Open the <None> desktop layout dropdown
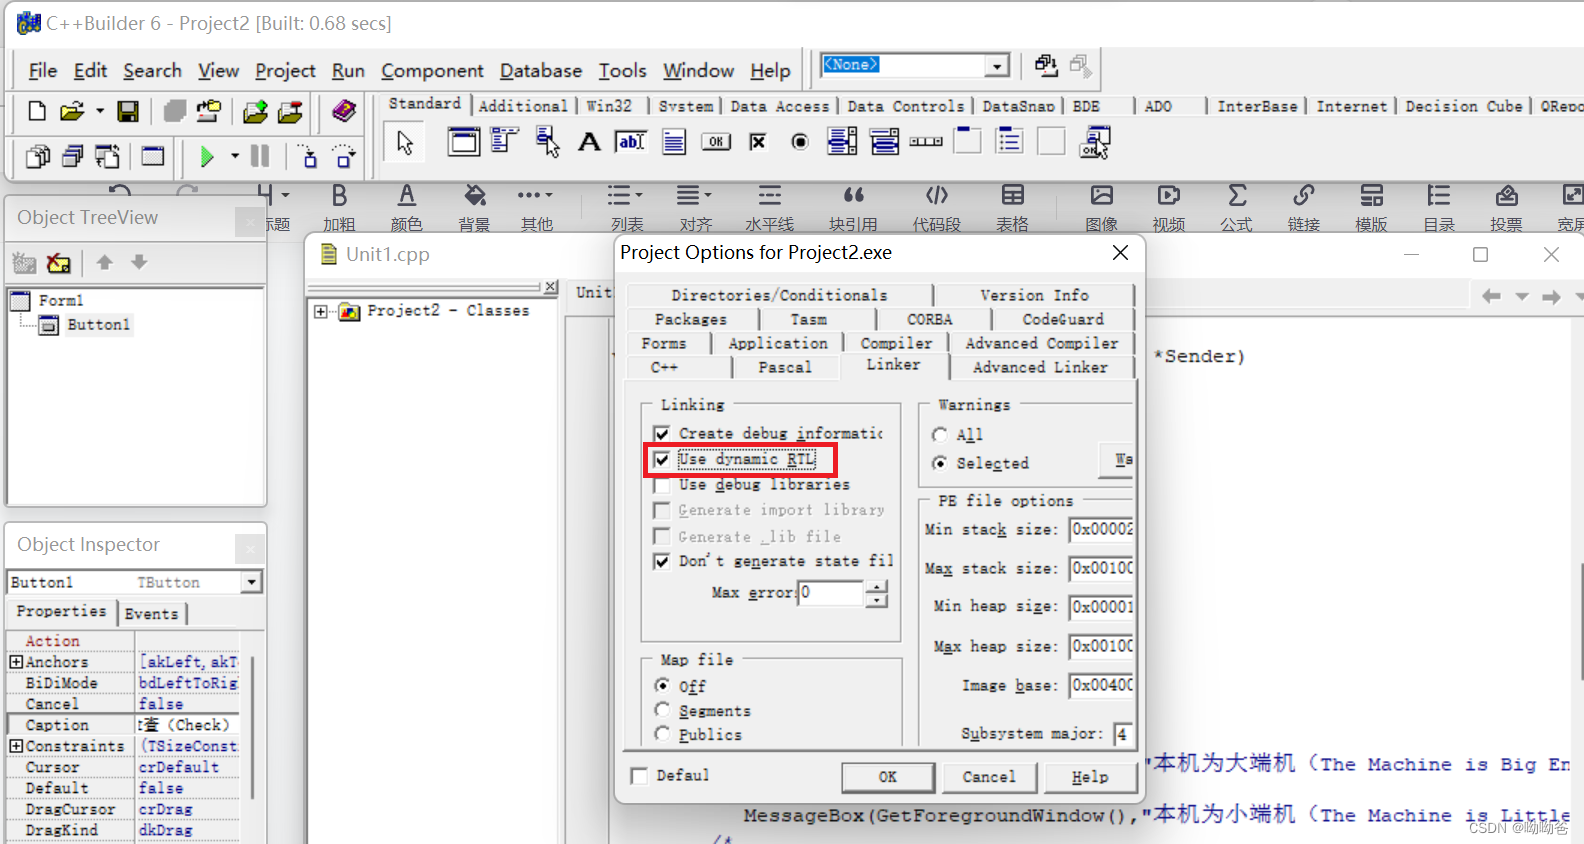Viewport: 1584px width, 844px height. (x=996, y=65)
